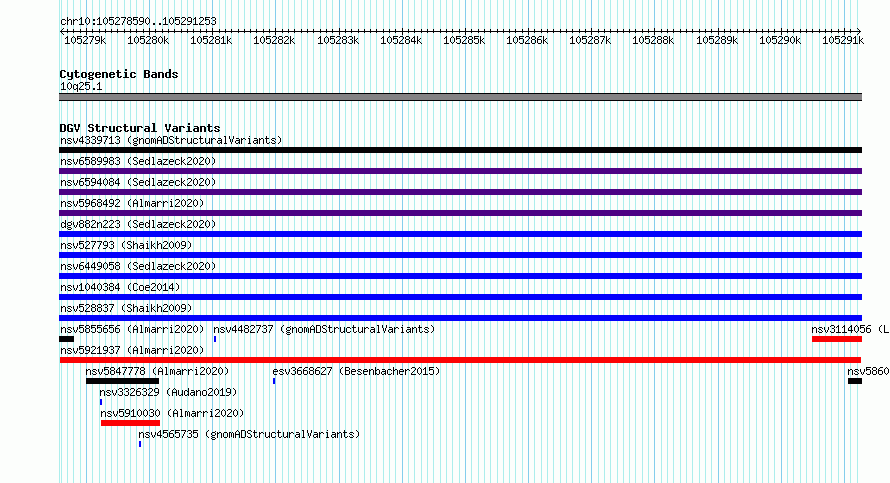Click the blue nsv527793 variant bar
890x483 pixels.
[460, 255]
